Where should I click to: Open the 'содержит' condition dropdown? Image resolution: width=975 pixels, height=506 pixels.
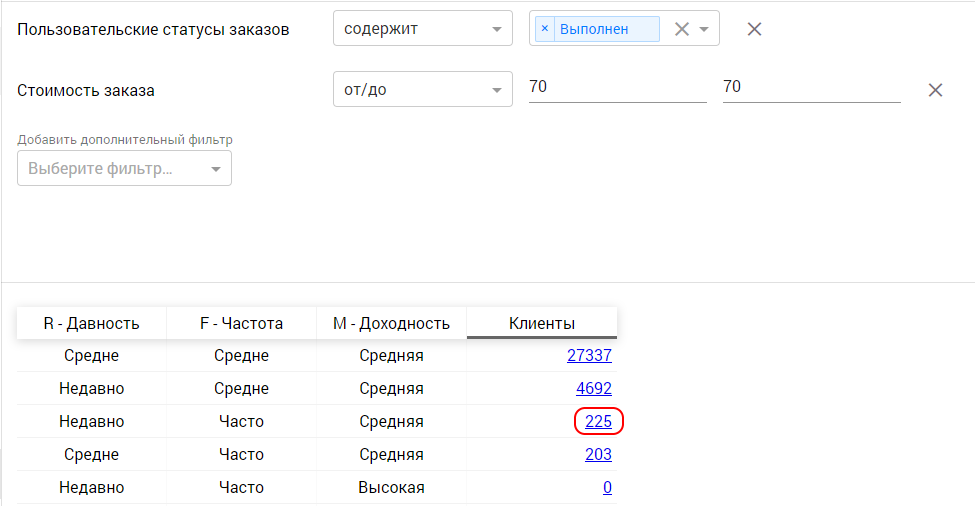[422, 29]
